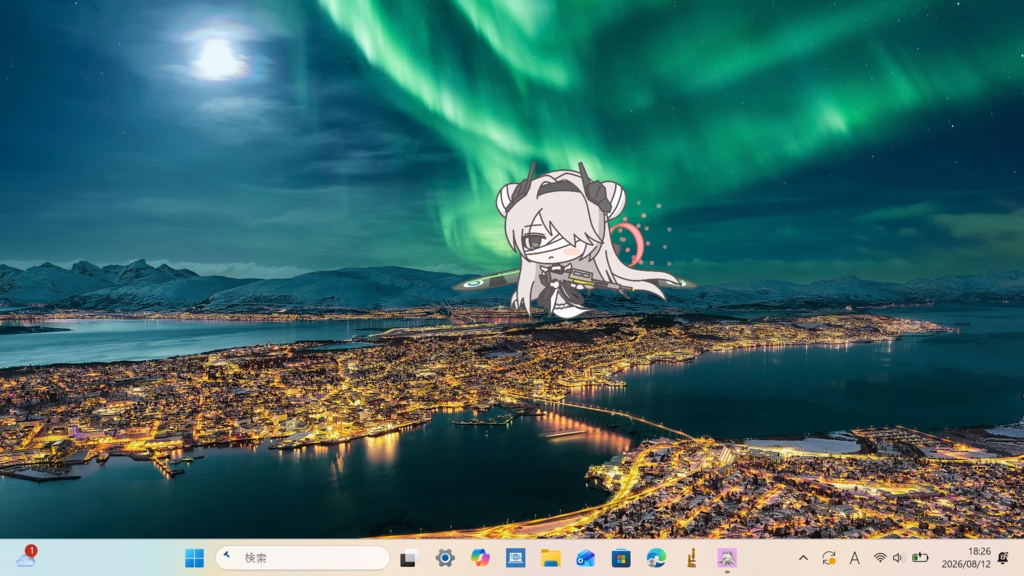Switch IME input mode letter A
Image resolution: width=1024 pixels, height=576 pixels.
[x=854, y=558]
